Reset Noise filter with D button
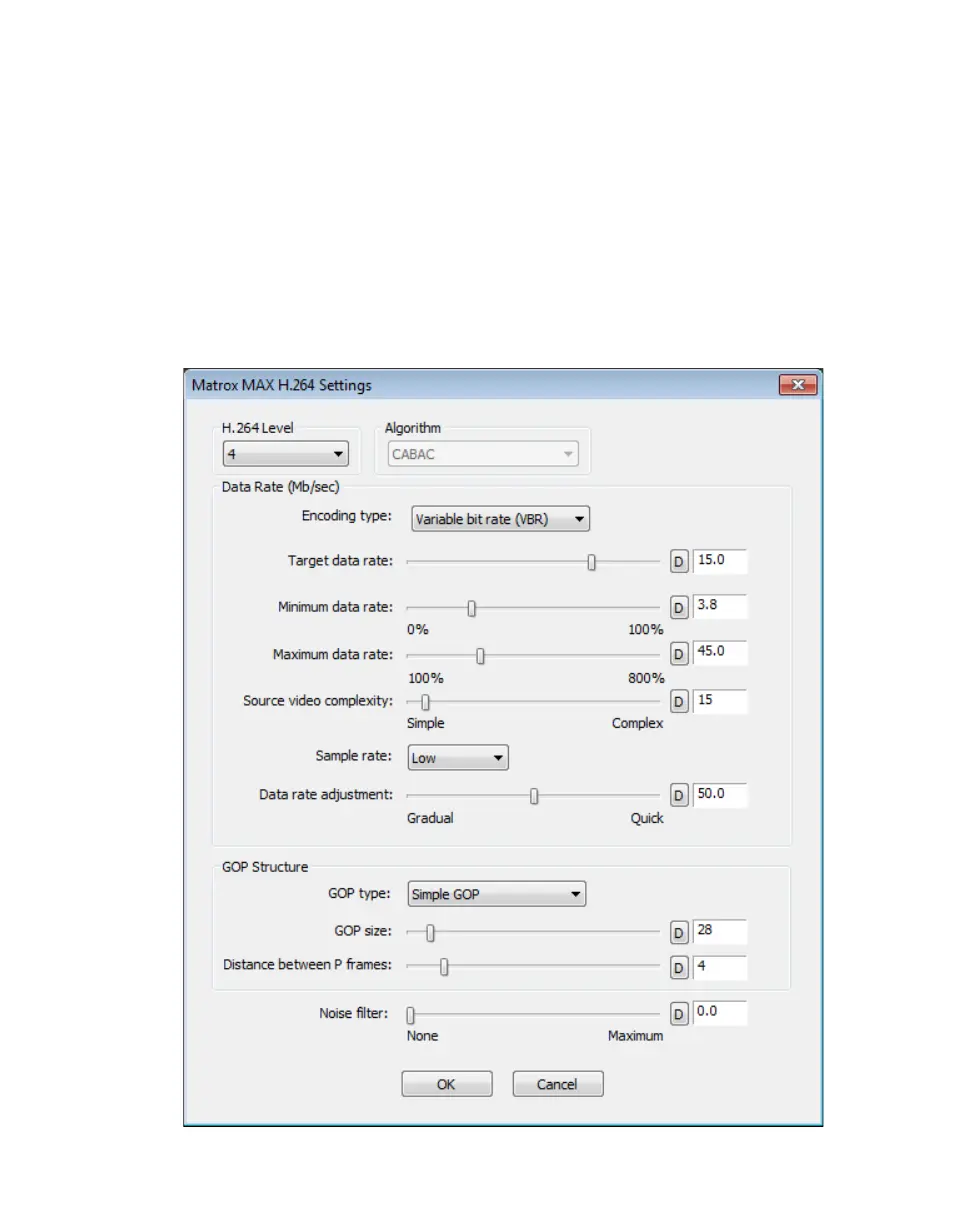Image resolution: width=972 pixels, height=1224 pixels. [678, 1013]
